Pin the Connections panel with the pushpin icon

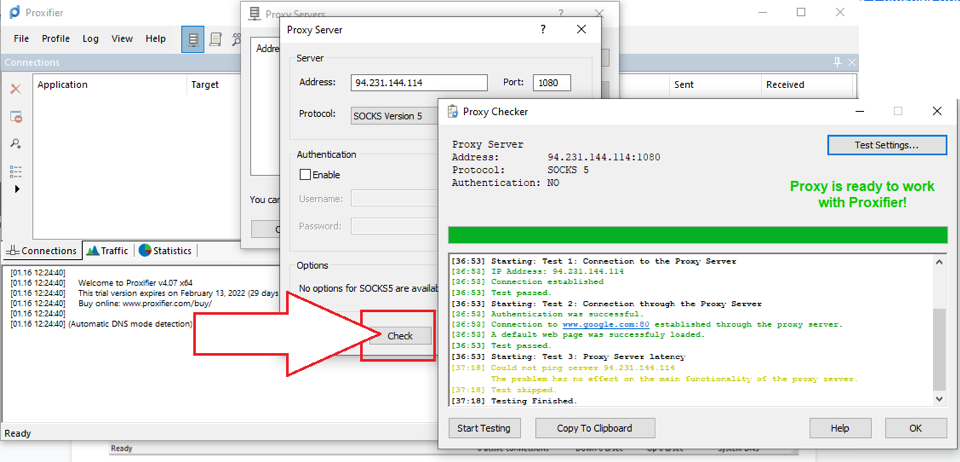click(x=838, y=62)
